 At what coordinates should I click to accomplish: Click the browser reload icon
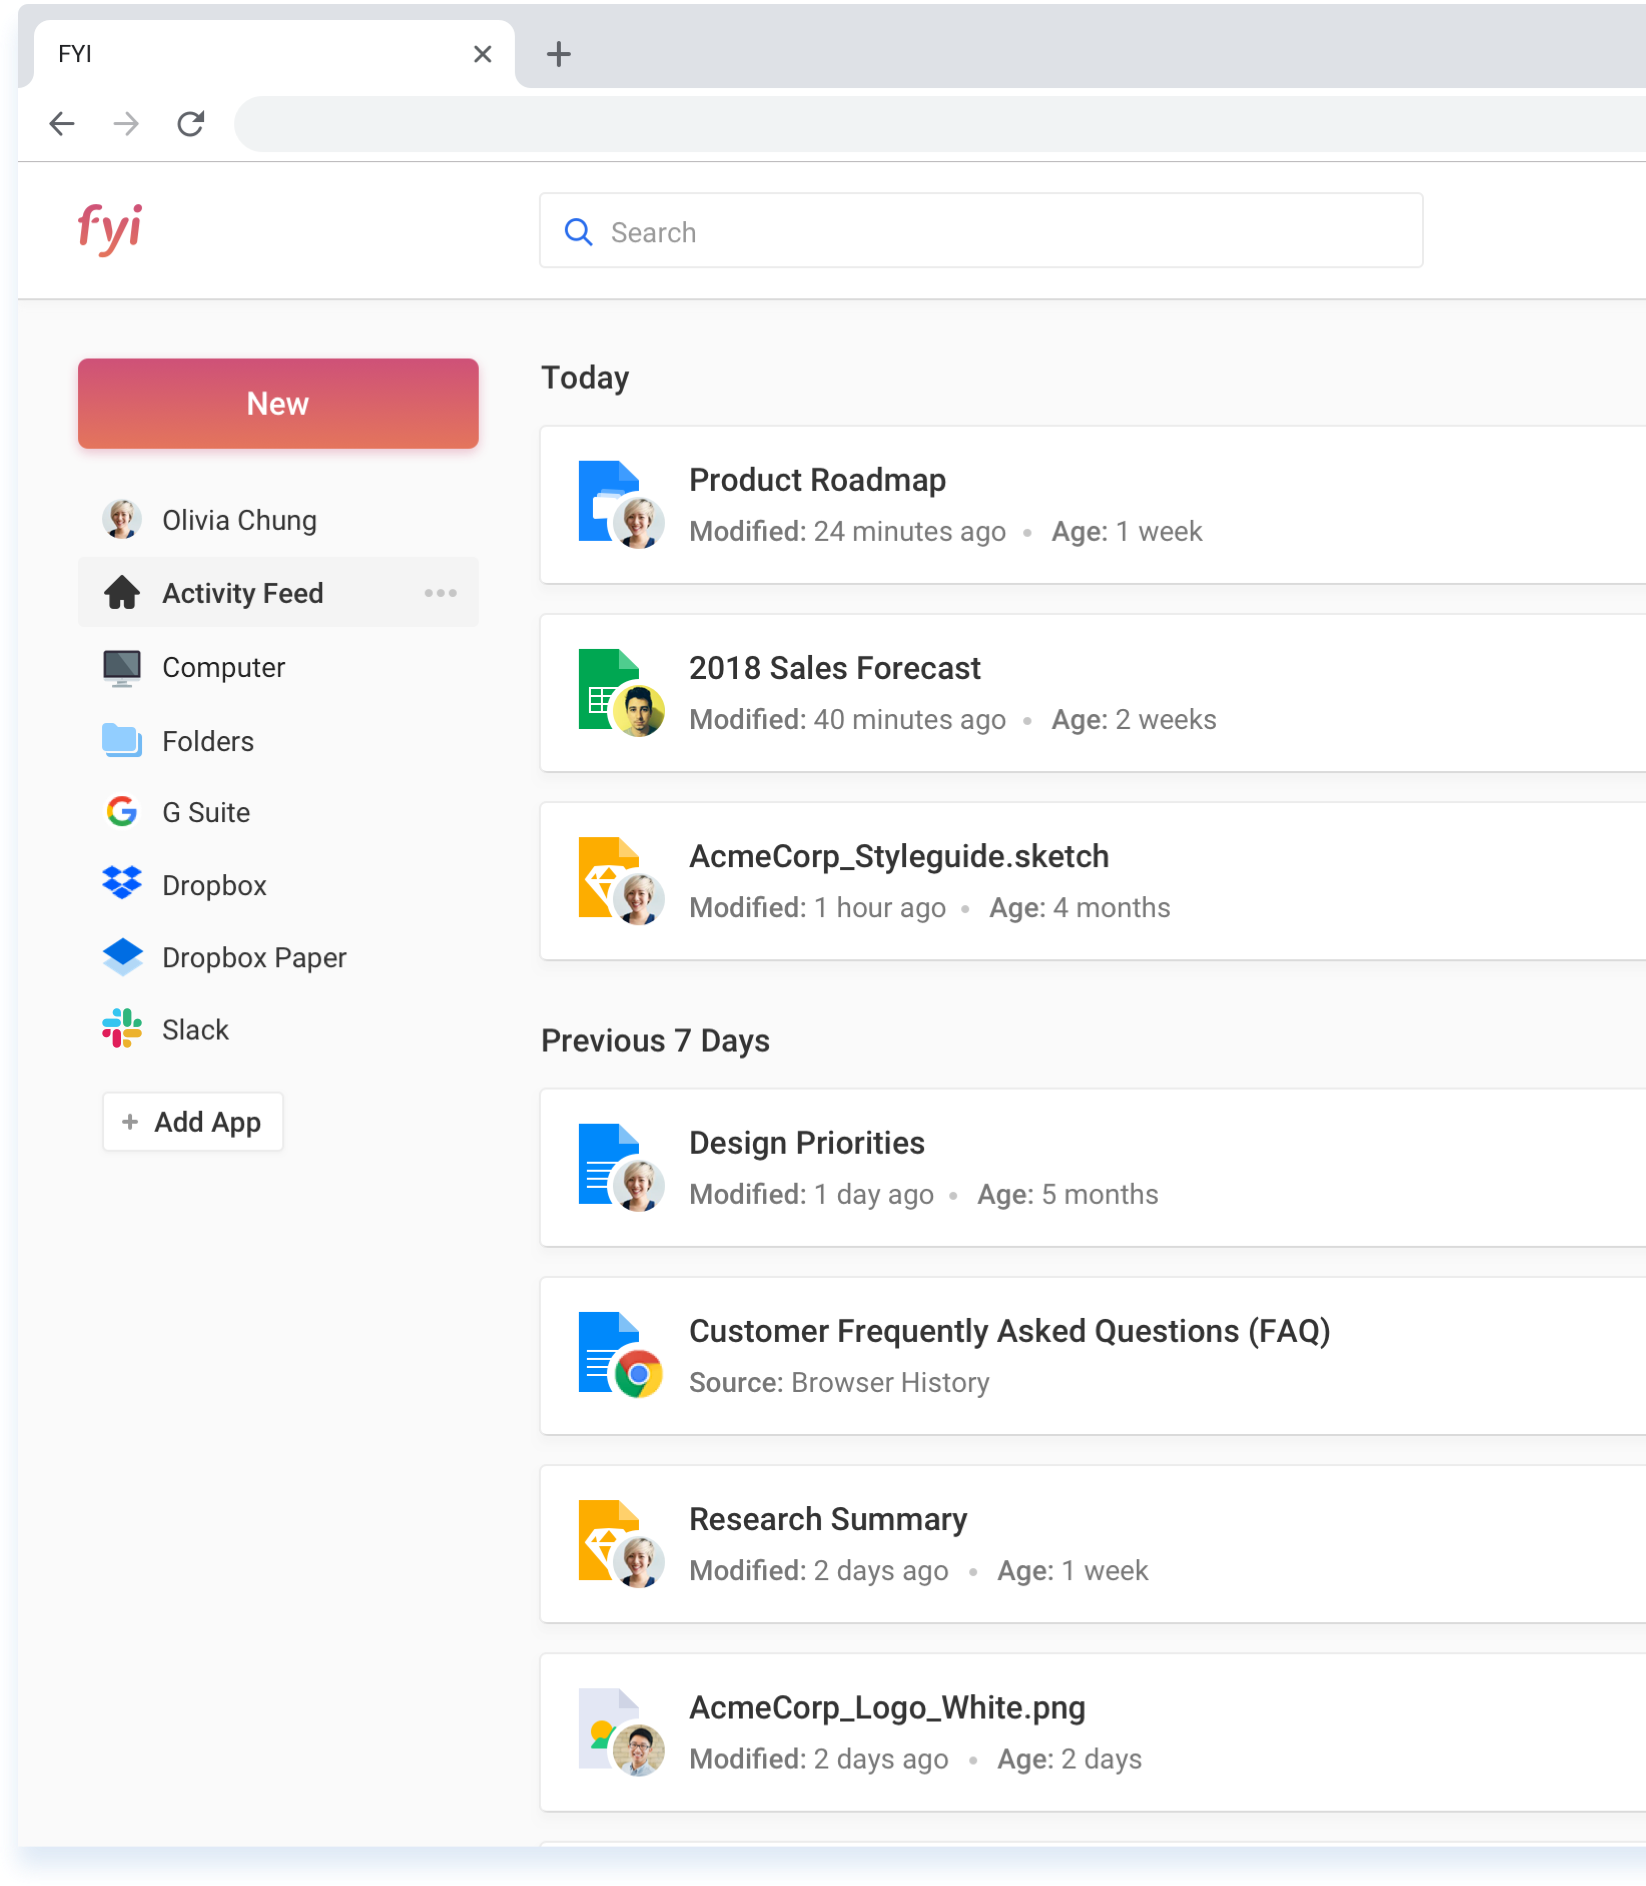pos(190,124)
